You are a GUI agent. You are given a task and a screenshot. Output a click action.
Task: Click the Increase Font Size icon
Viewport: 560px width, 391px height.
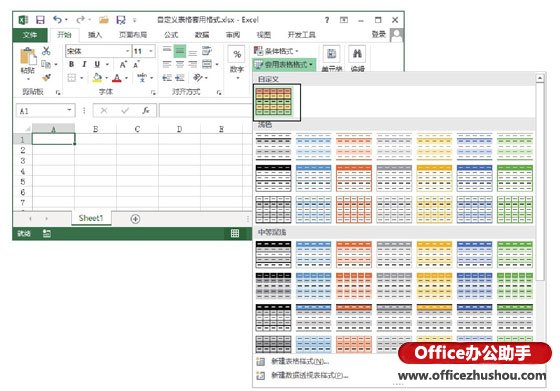tap(123, 65)
